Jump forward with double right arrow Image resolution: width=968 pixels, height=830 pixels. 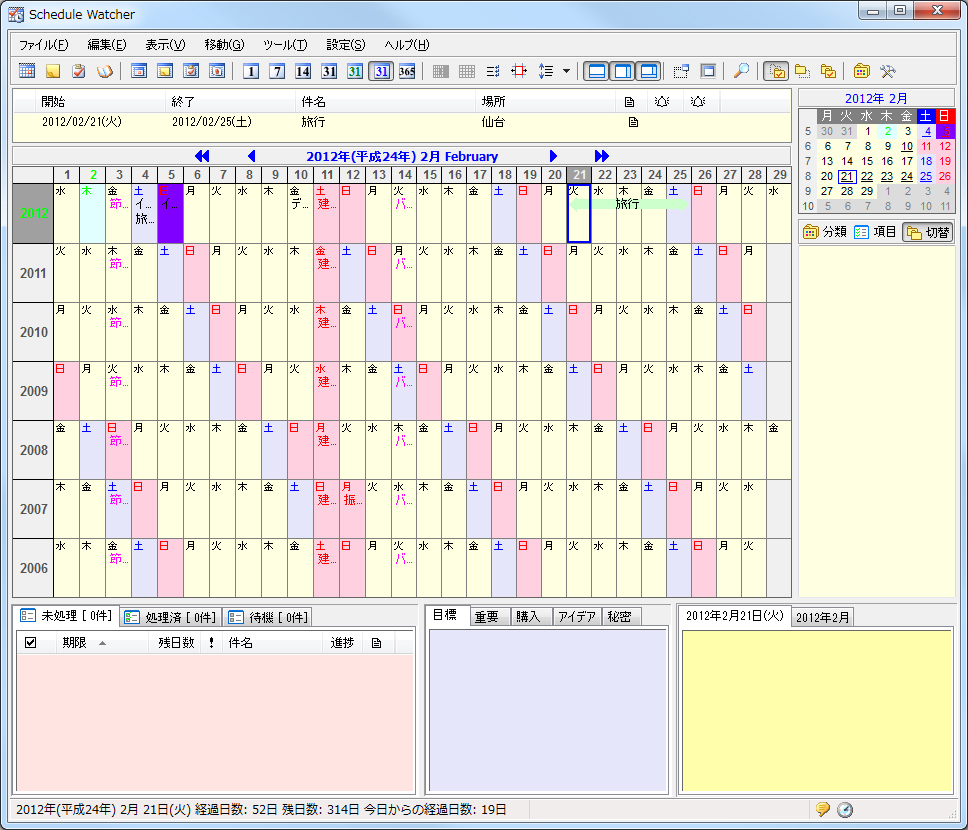pos(602,156)
